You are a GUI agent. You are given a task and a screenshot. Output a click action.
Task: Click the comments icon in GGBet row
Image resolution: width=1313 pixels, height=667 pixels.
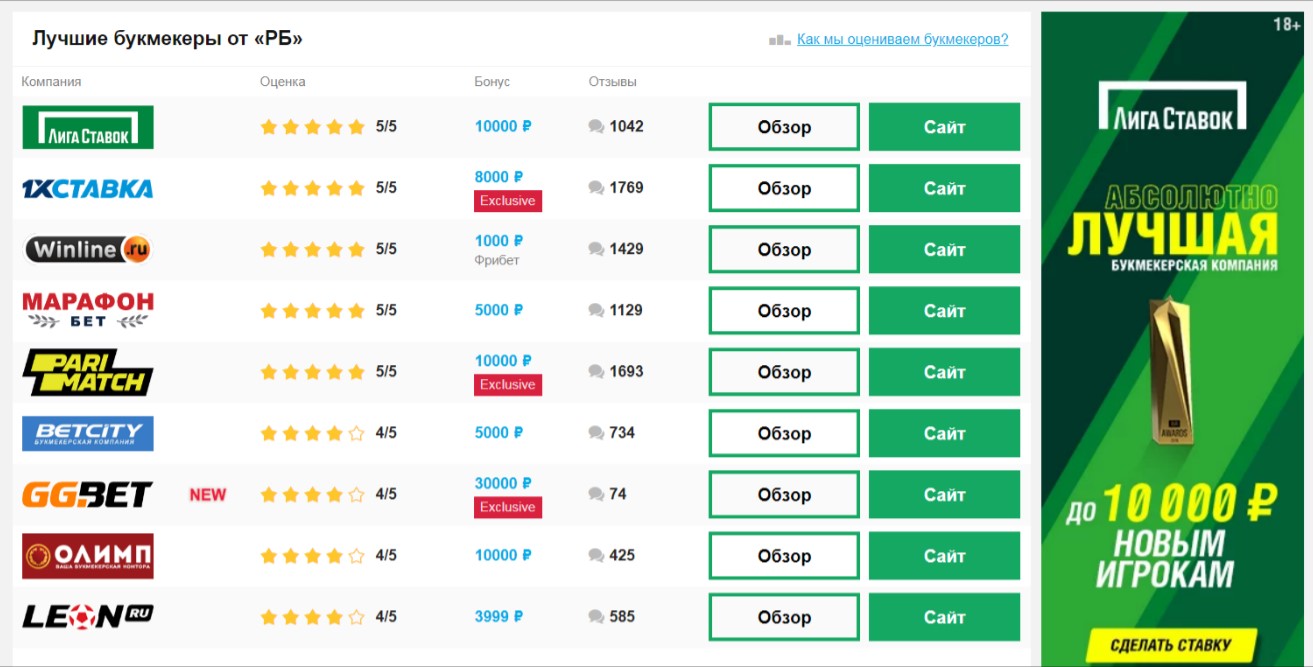[x=597, y=494]
